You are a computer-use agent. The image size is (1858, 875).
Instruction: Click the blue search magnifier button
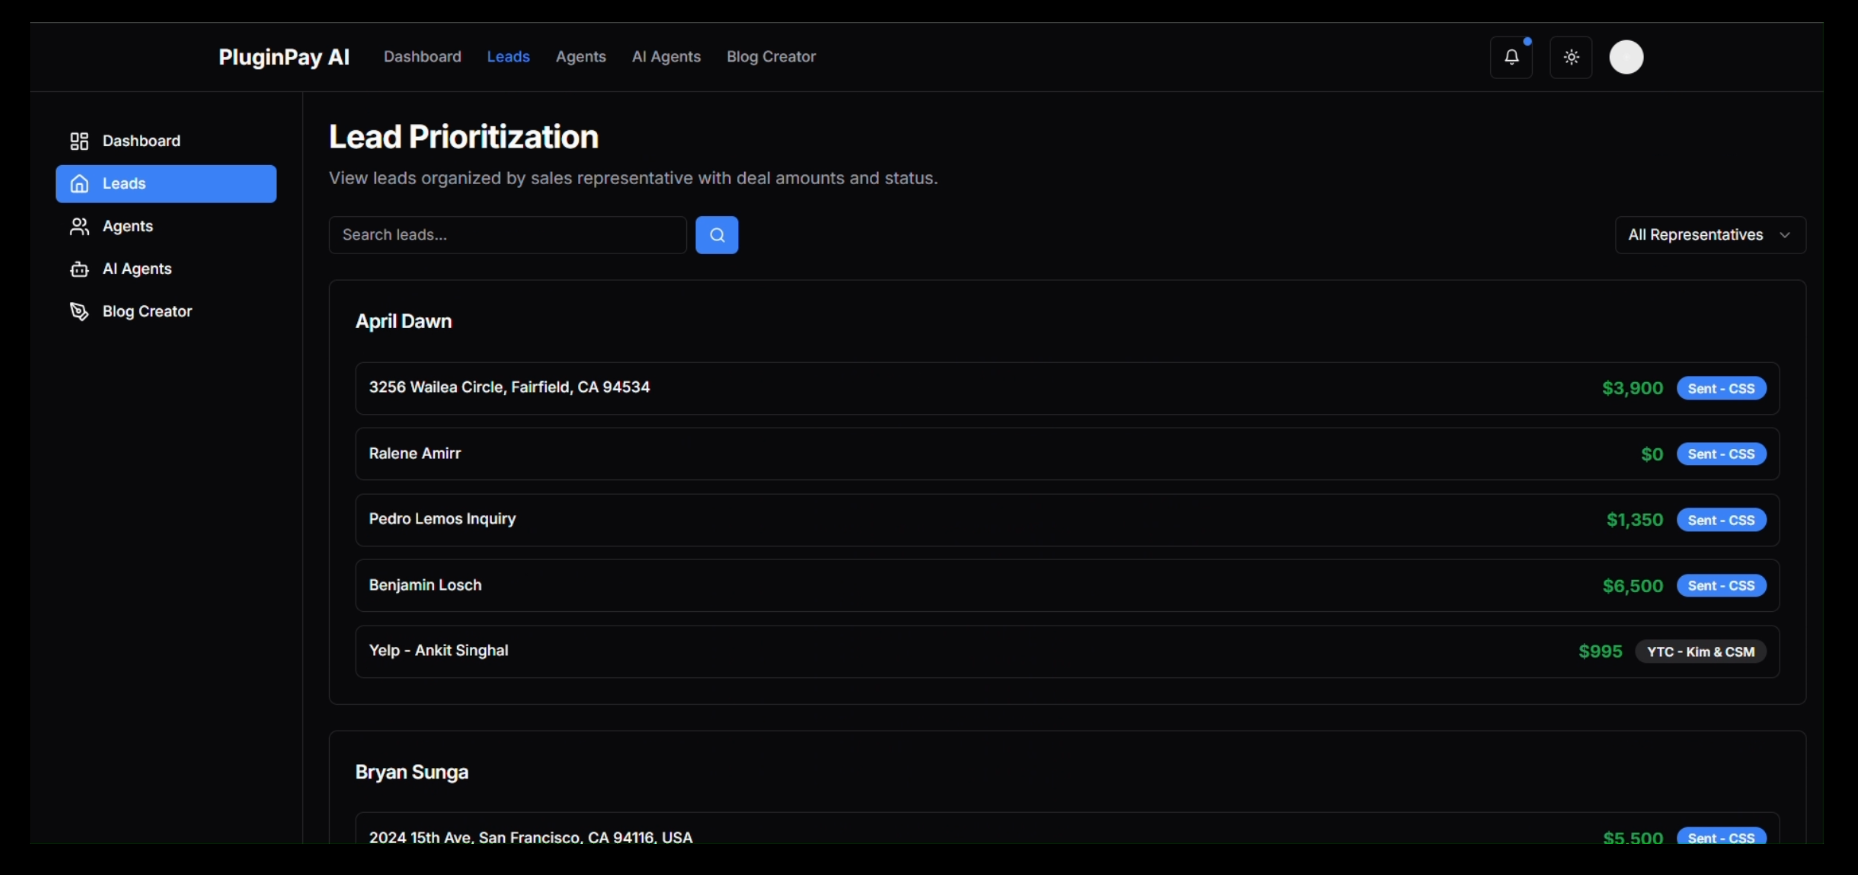[717, 235]
